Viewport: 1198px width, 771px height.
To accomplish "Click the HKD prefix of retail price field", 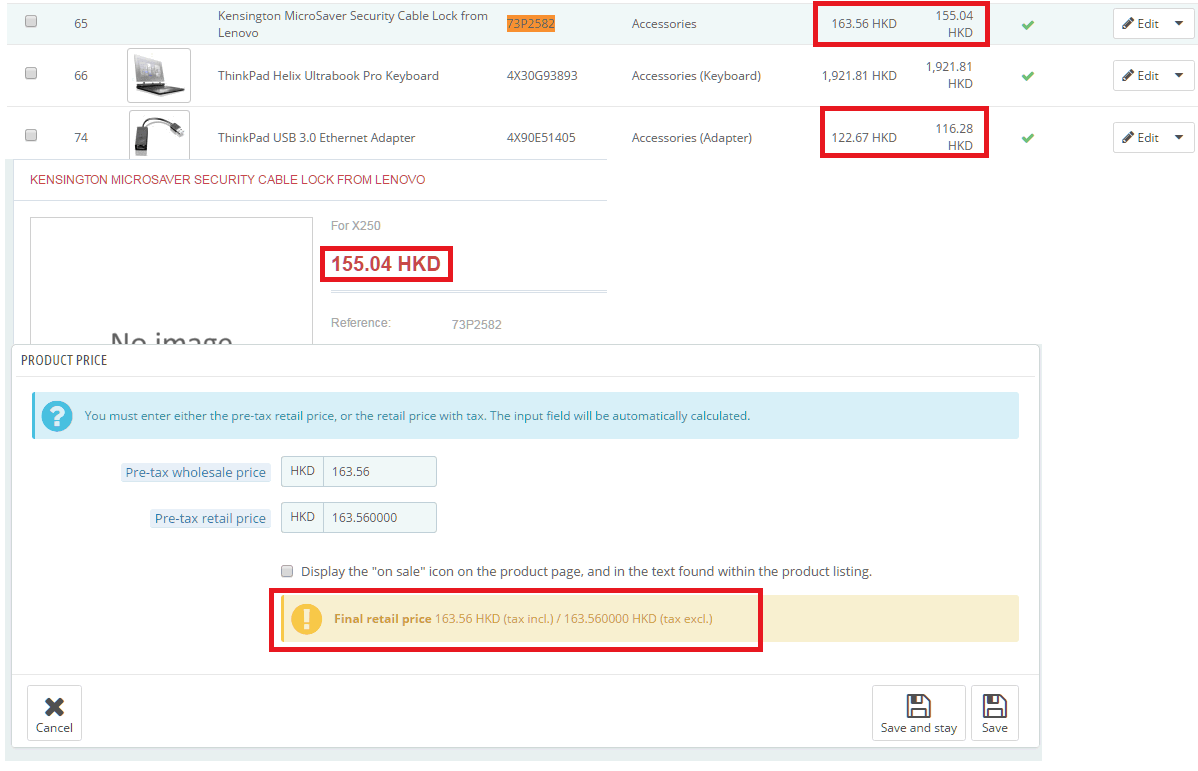I will pyautogui.click(x=303, y=517).
